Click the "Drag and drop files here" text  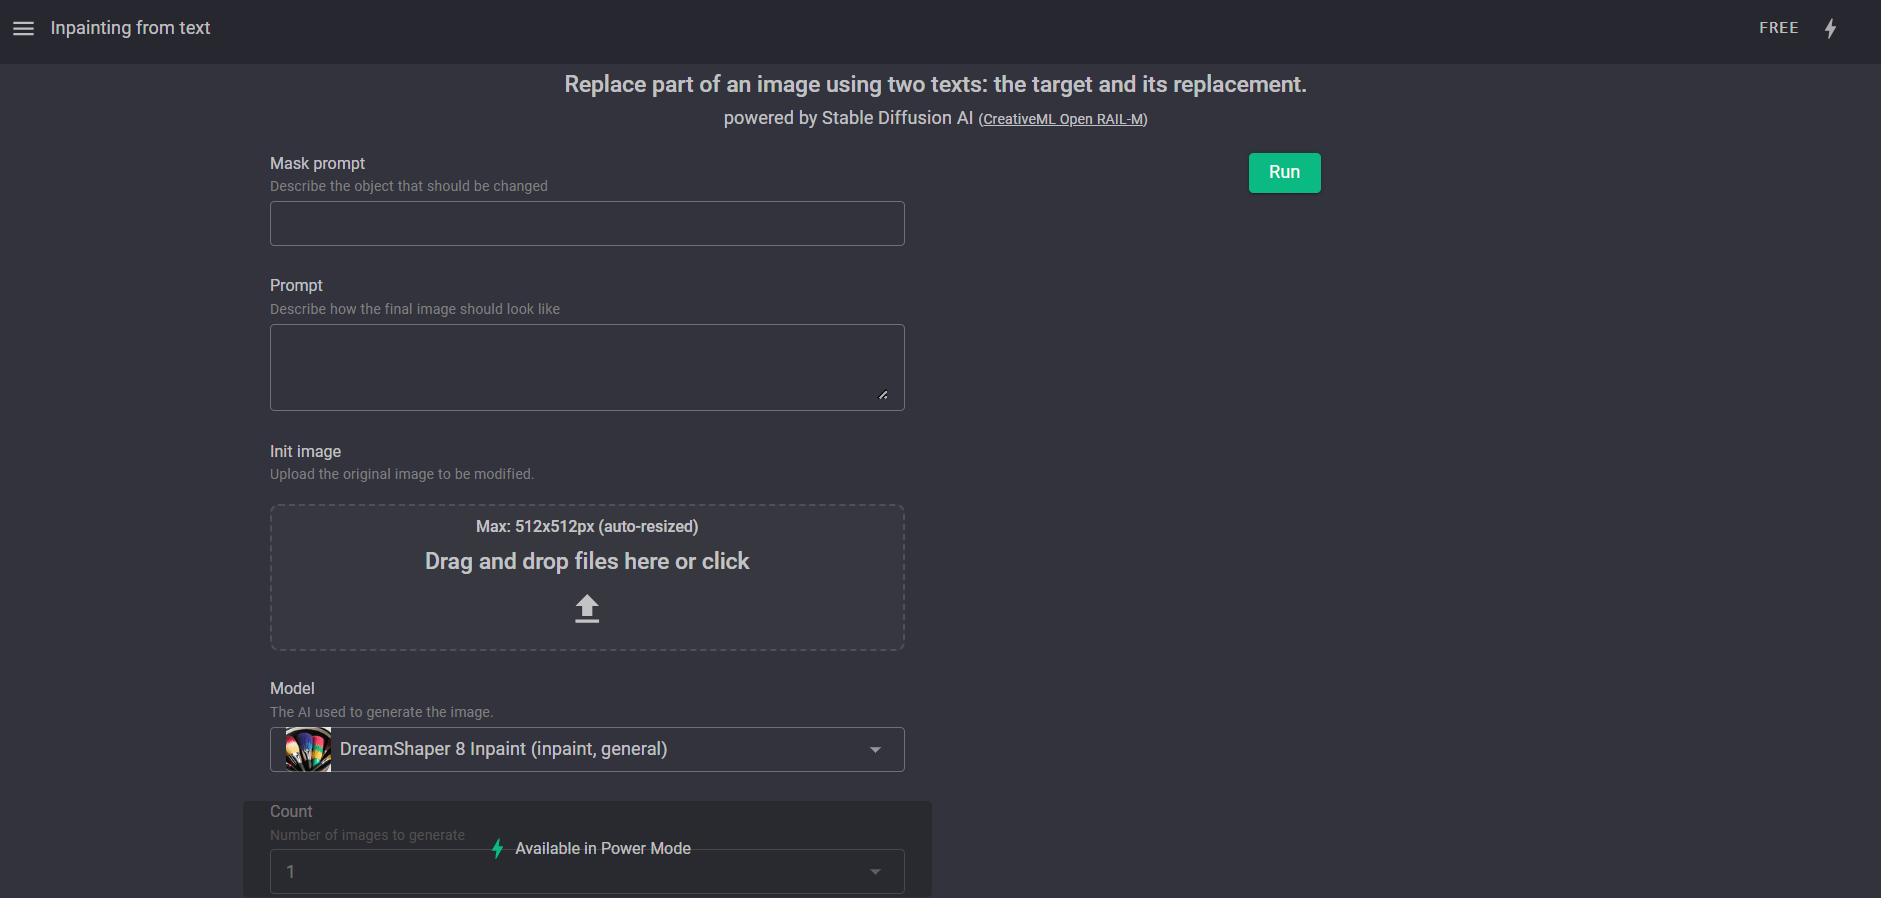click(x=587, y=561)
